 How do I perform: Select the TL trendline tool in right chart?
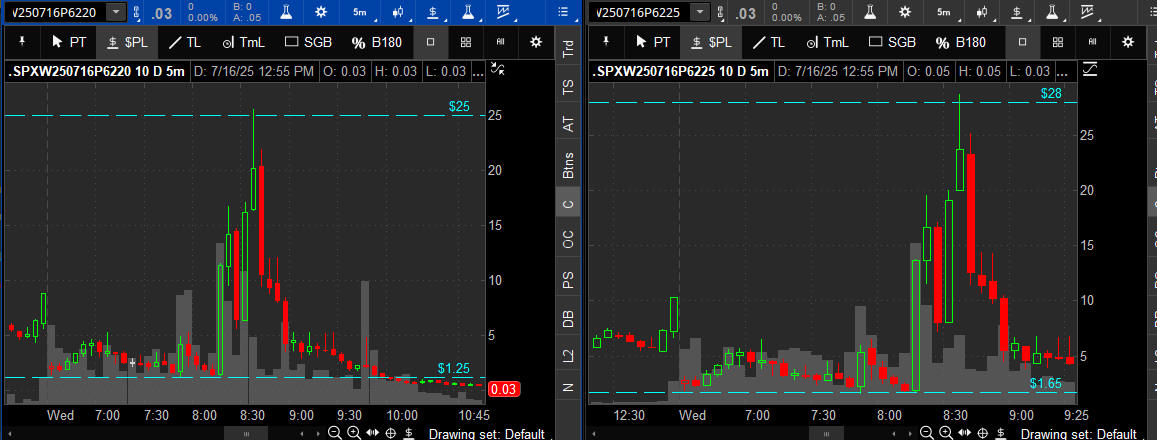[770, 42]
